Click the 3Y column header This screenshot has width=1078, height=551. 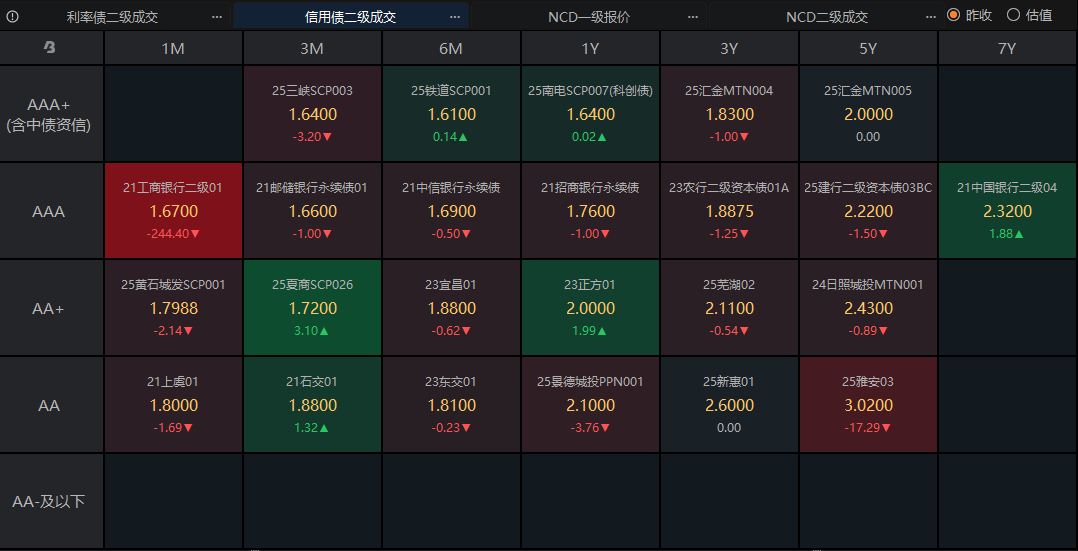click(729, 48)
